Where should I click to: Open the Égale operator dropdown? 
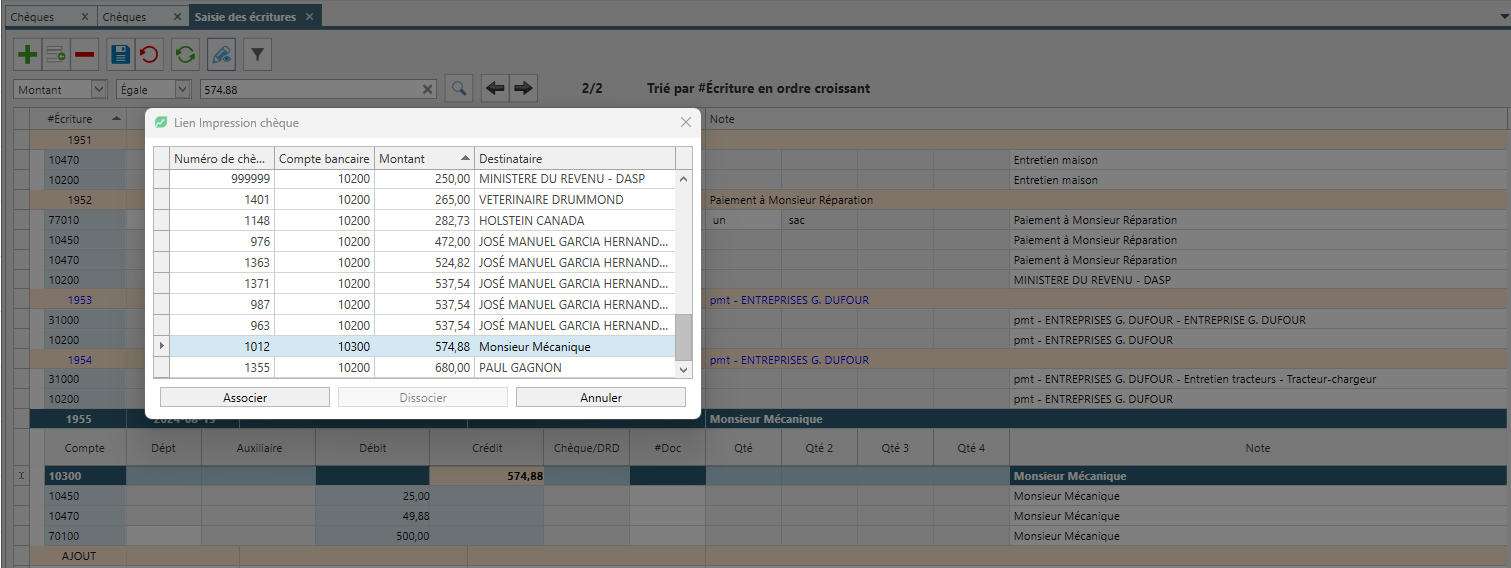(183, 89)
